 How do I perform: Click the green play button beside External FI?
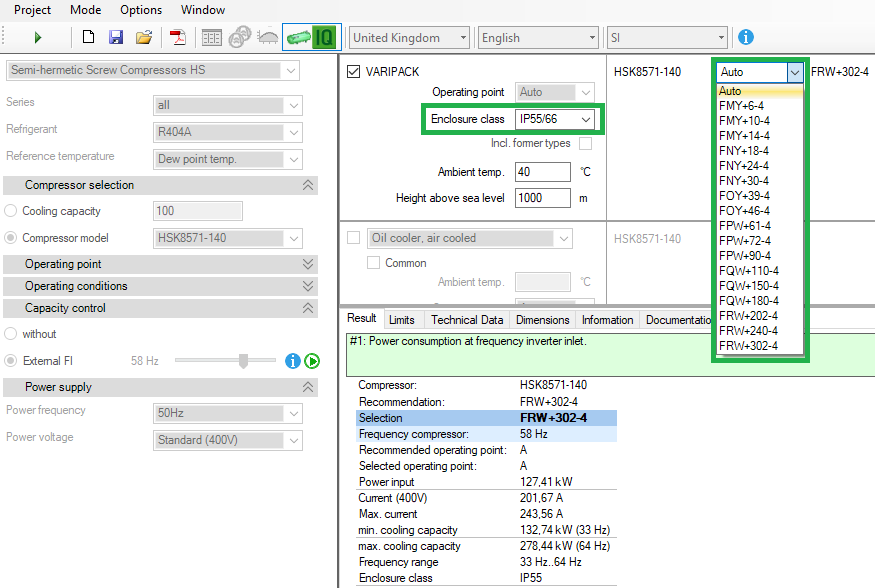312,361
